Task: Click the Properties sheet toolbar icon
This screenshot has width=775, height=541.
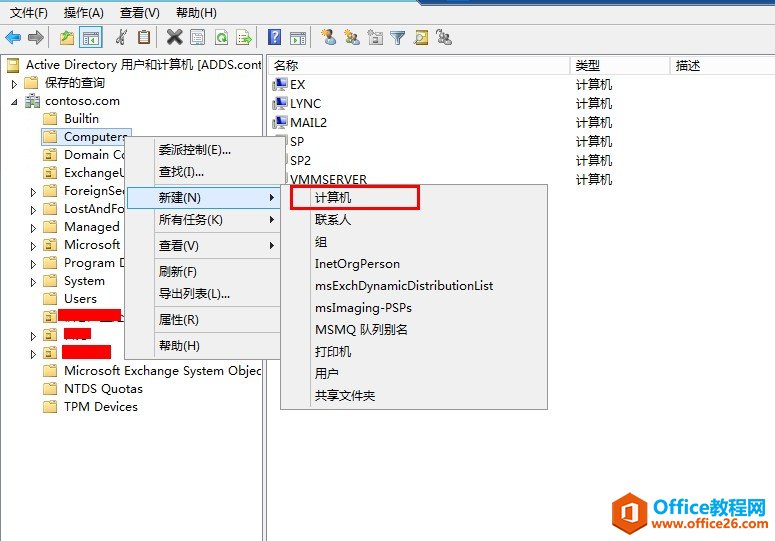Action: [x=198, y=38]
